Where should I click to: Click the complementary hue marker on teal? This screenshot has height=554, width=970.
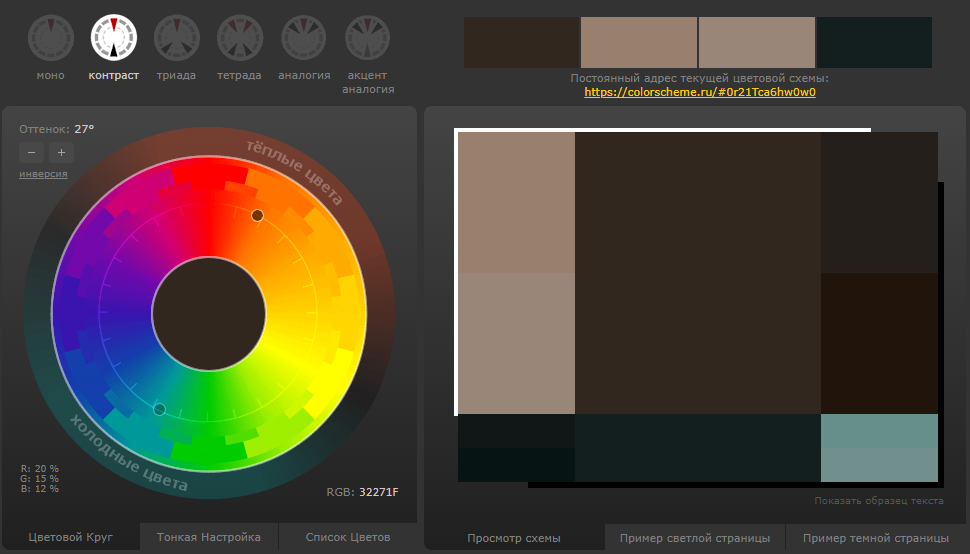click(159, 409)
